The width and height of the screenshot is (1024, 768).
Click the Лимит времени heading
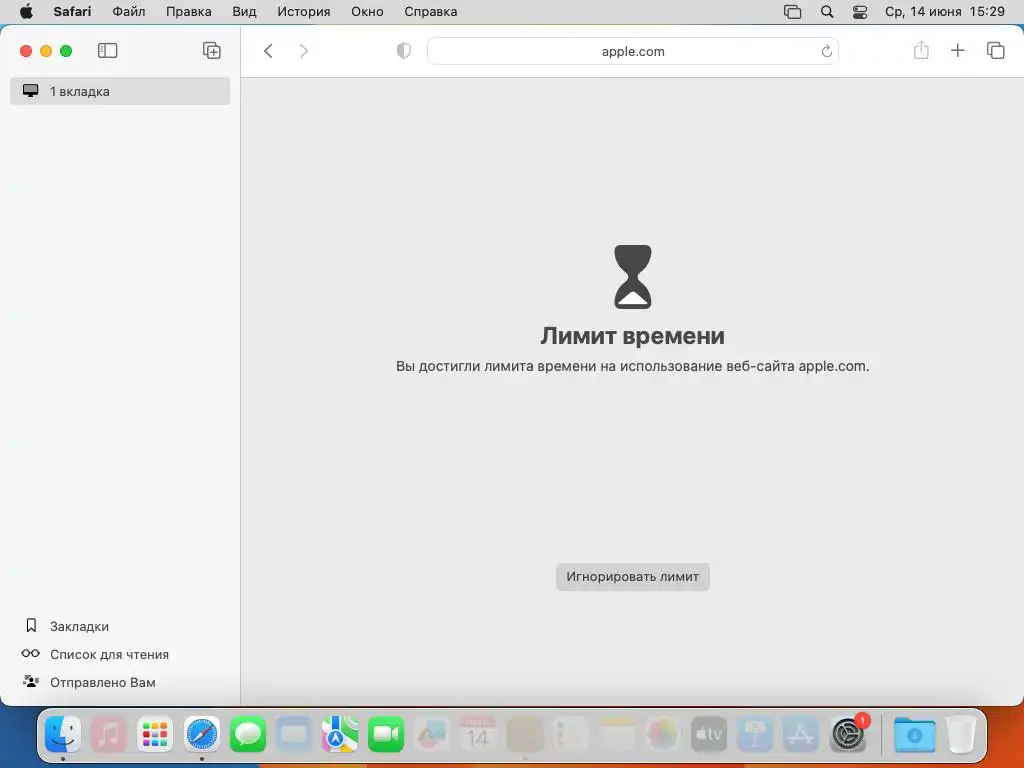[x=632, y=336]
